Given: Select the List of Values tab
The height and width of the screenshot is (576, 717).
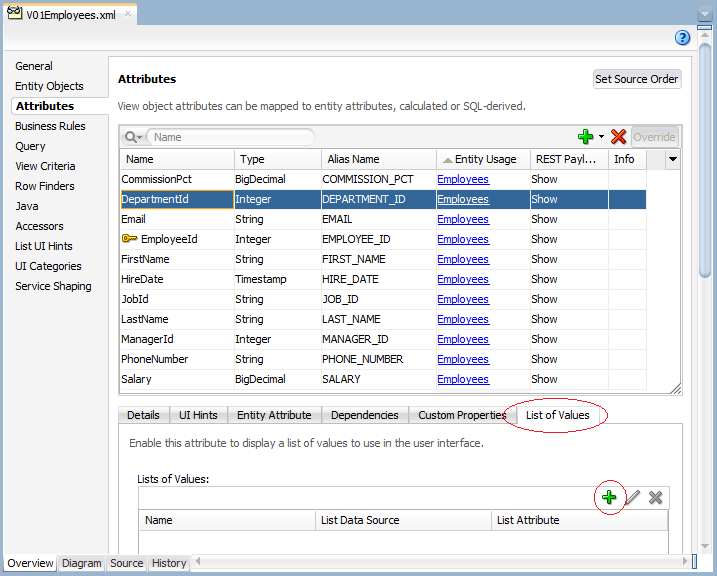Looking at the screenshot, I should tap(558, 415).
